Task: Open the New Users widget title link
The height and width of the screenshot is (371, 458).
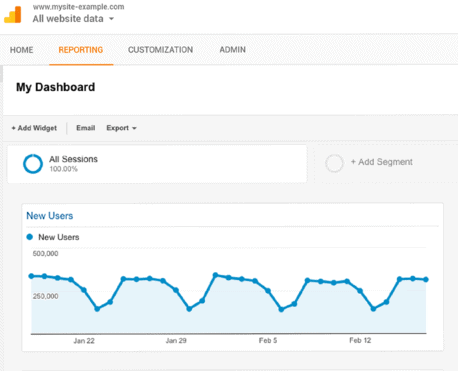Action: point(50,216)
